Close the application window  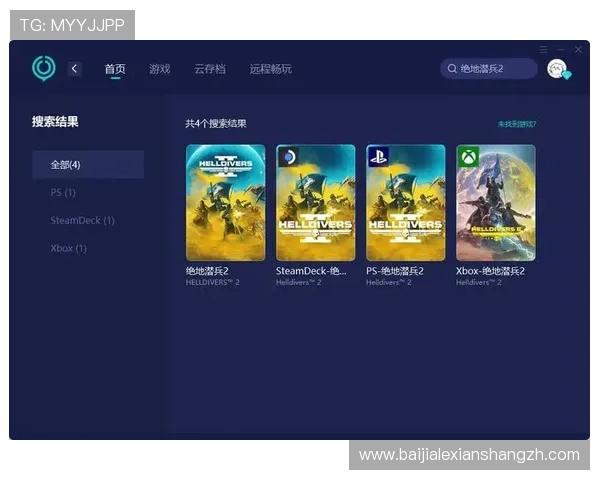click(x=578, y=49)
